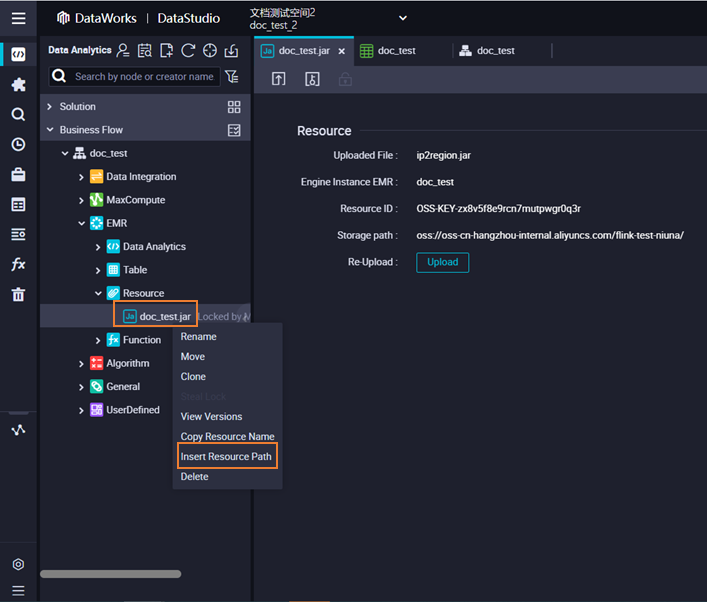Click the Solution grid view icon
The height and width of the screenshot is (602, 707).
[234, 107]
